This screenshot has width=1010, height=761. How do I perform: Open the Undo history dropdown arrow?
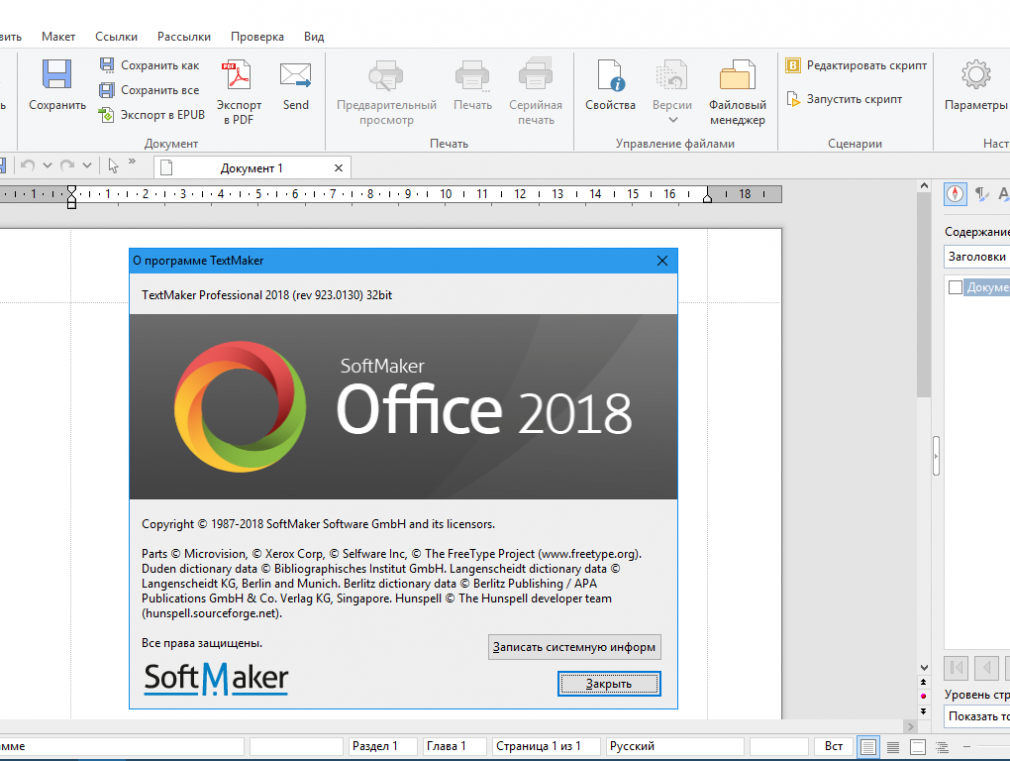[x=47, y=166]
